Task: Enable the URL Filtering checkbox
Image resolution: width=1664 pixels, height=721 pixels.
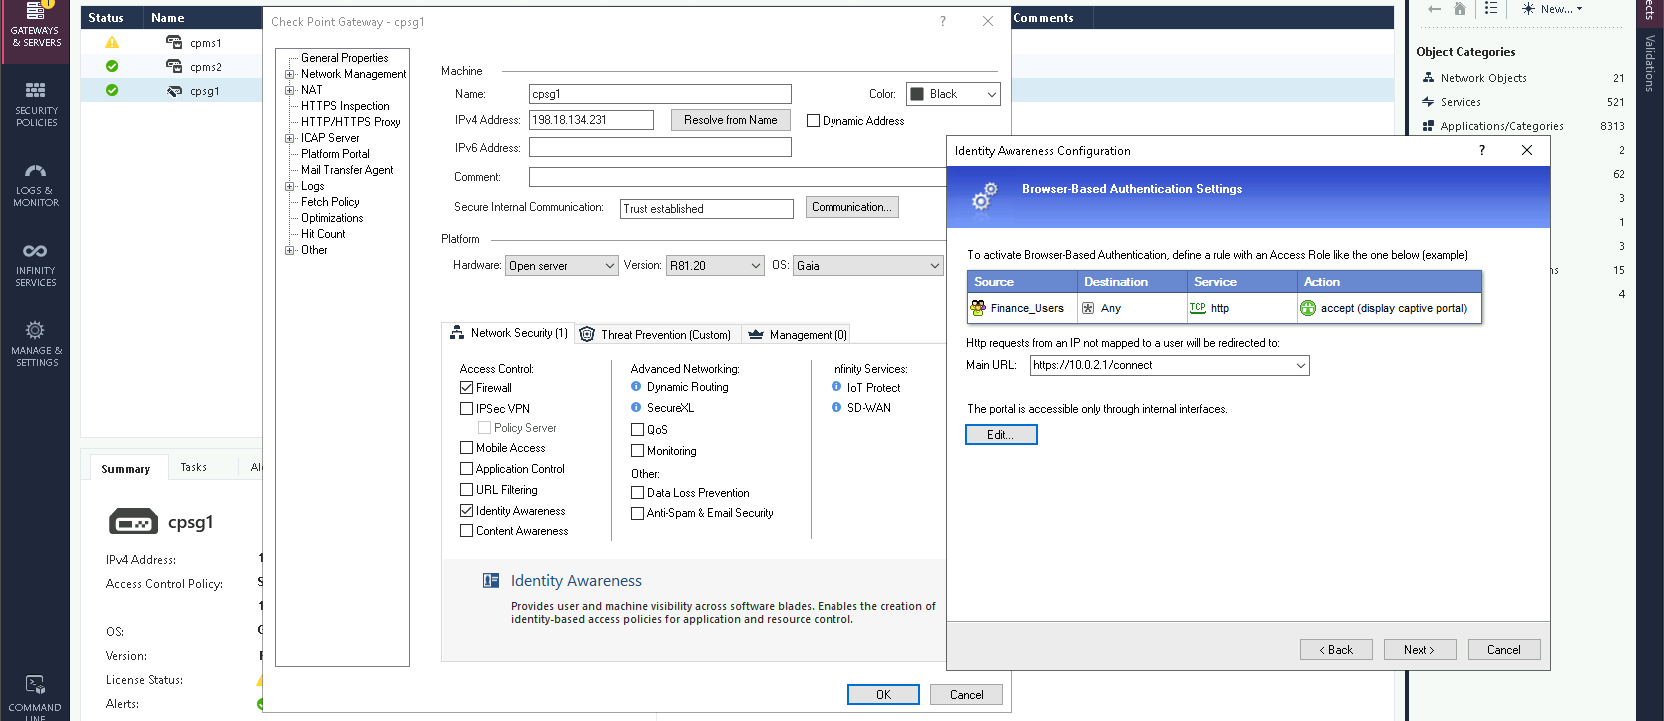Action: coord(466,490)
